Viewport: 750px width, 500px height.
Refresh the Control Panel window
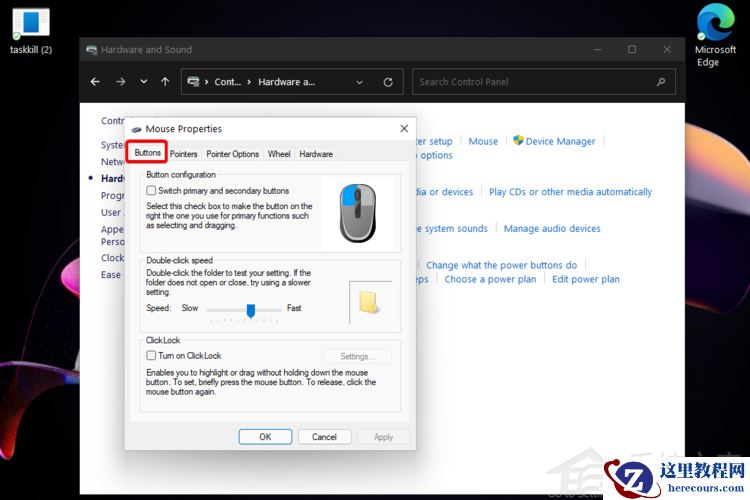(x=388, y=82)
